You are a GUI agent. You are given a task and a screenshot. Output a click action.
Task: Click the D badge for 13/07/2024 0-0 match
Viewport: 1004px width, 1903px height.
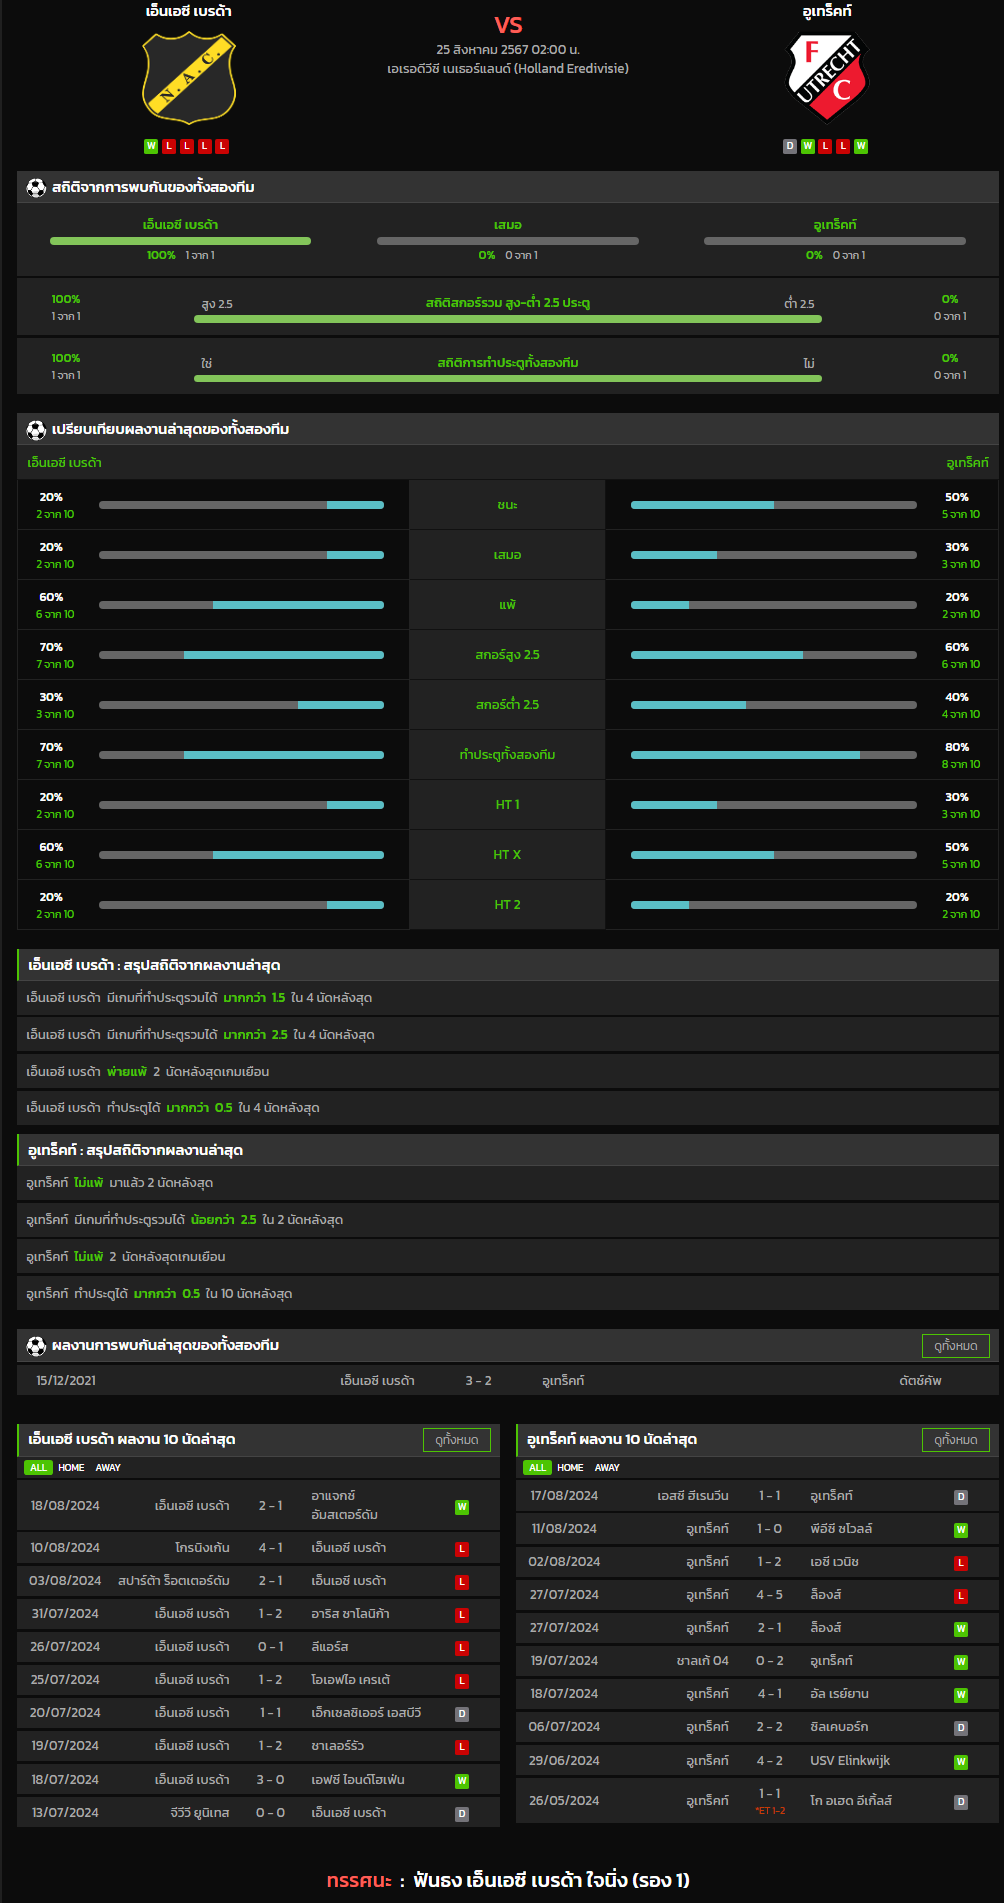(462, 1814)
